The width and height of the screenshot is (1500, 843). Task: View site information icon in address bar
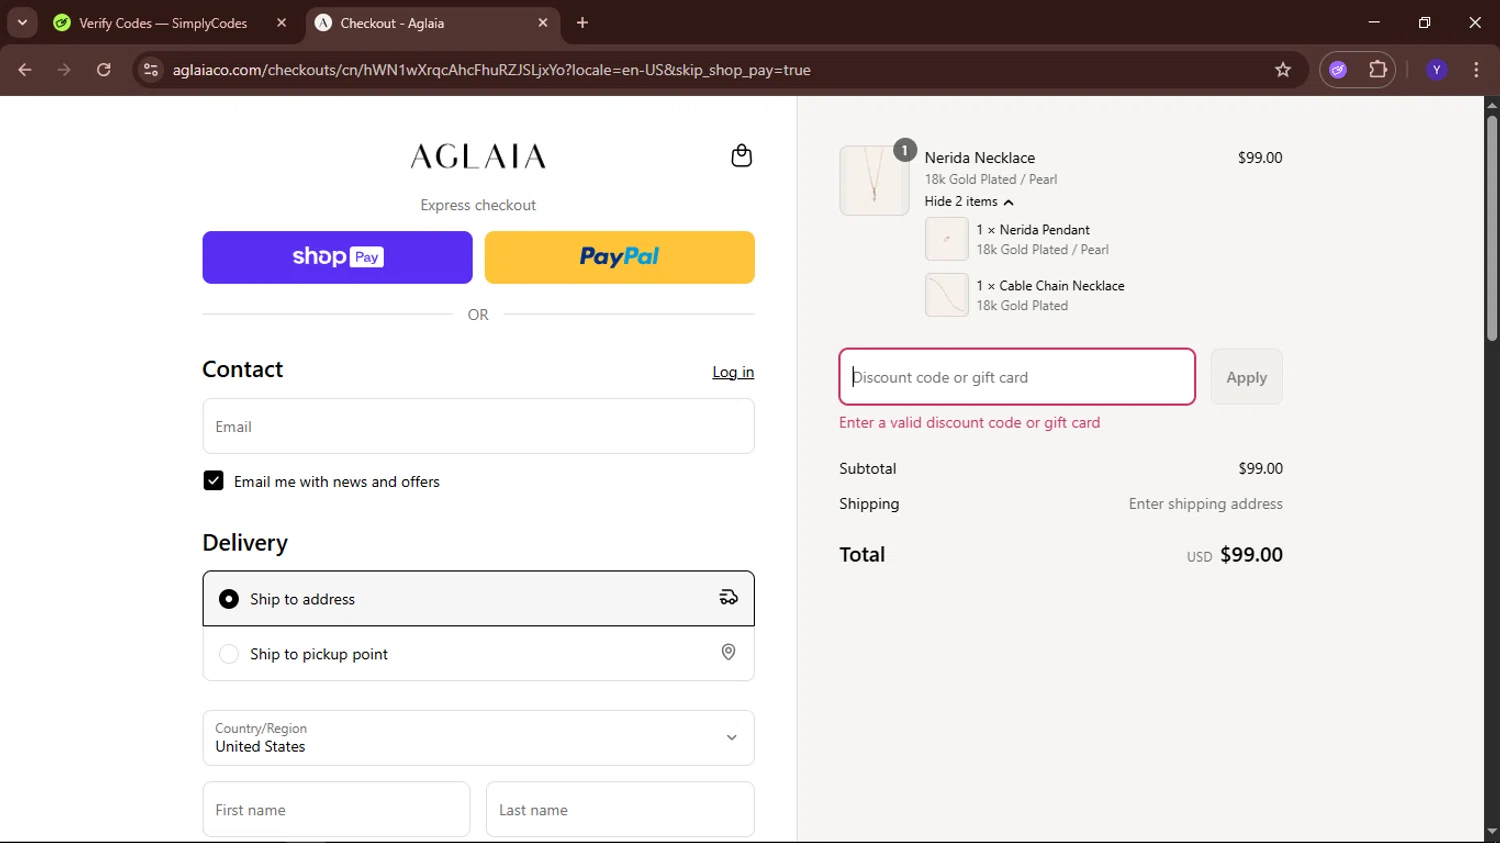point(151,70)
